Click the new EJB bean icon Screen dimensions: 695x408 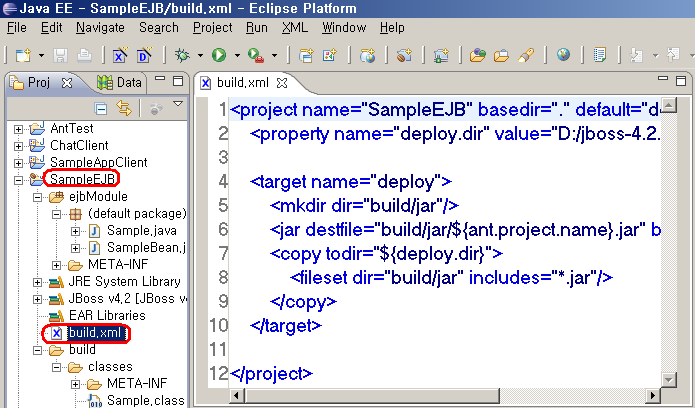coord(404,55)
